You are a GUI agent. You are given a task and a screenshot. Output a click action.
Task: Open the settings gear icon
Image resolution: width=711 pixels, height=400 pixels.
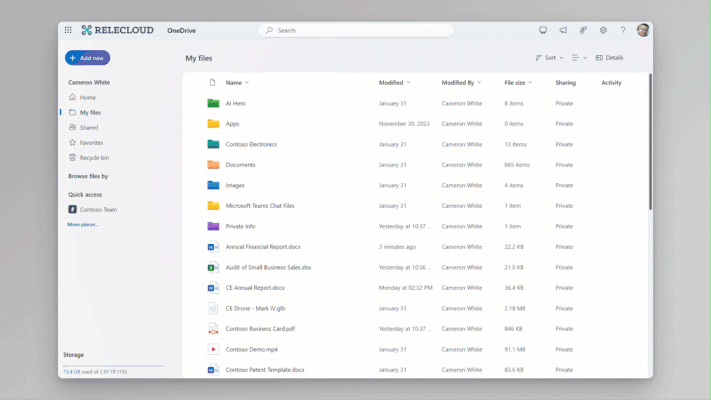(603, 30)
